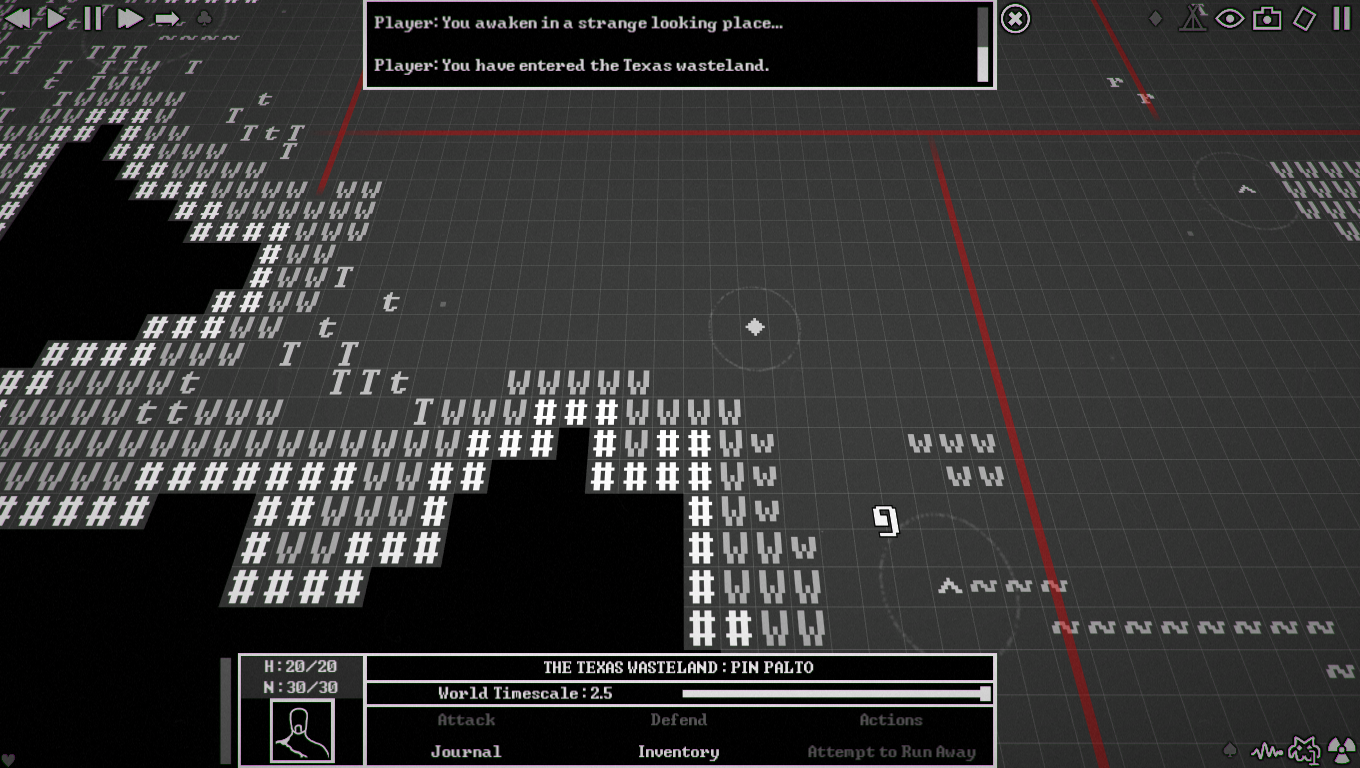
Task: Click 'You awaken in a strange looking place' message
Action: [x=579, y=23]
